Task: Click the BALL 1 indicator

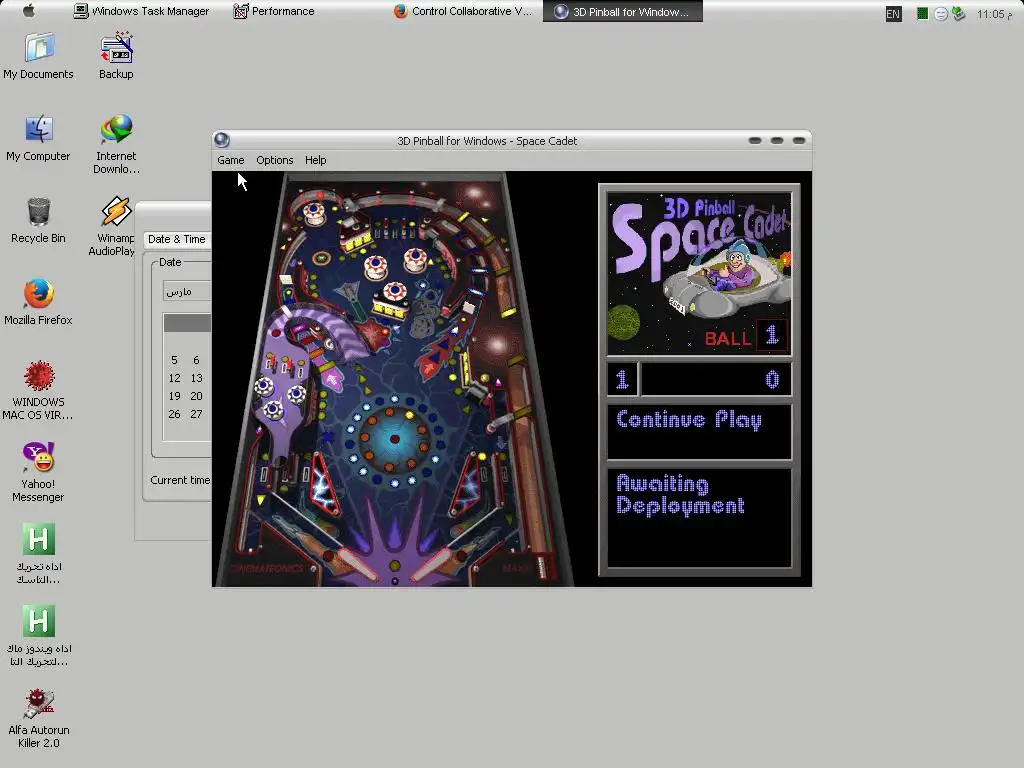Action: coord(746,336)
